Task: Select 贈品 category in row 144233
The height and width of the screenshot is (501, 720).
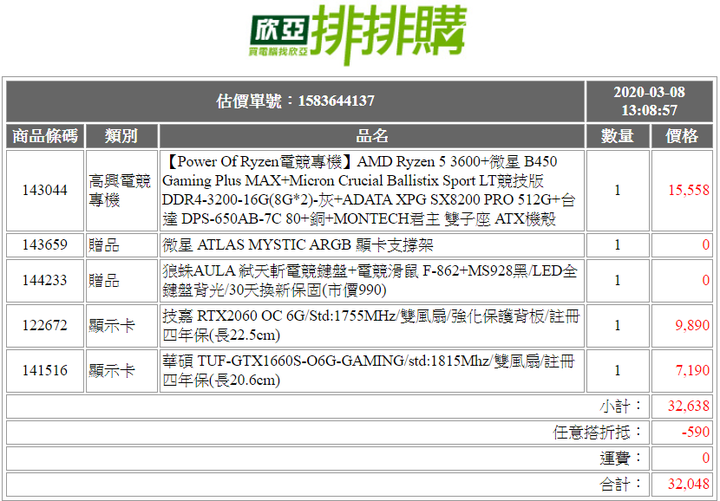Action: (104, 280)
